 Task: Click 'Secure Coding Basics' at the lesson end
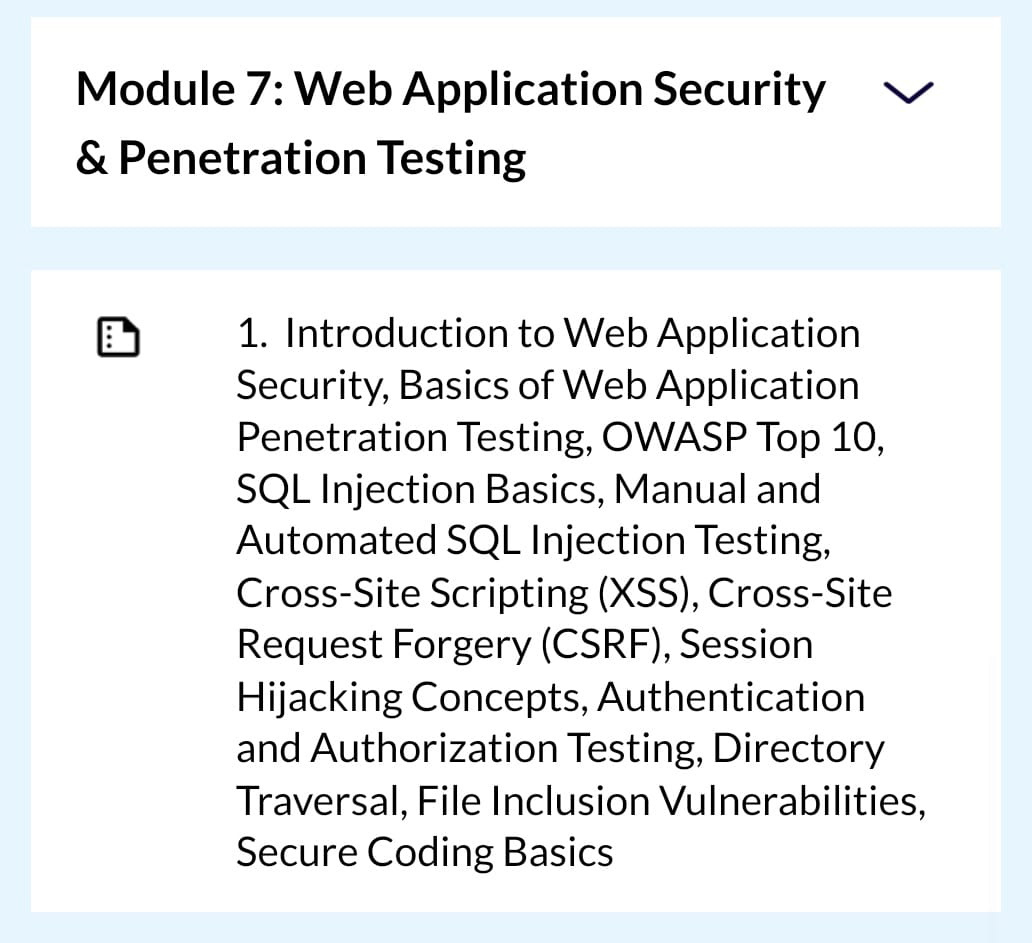tap(425, 853)
